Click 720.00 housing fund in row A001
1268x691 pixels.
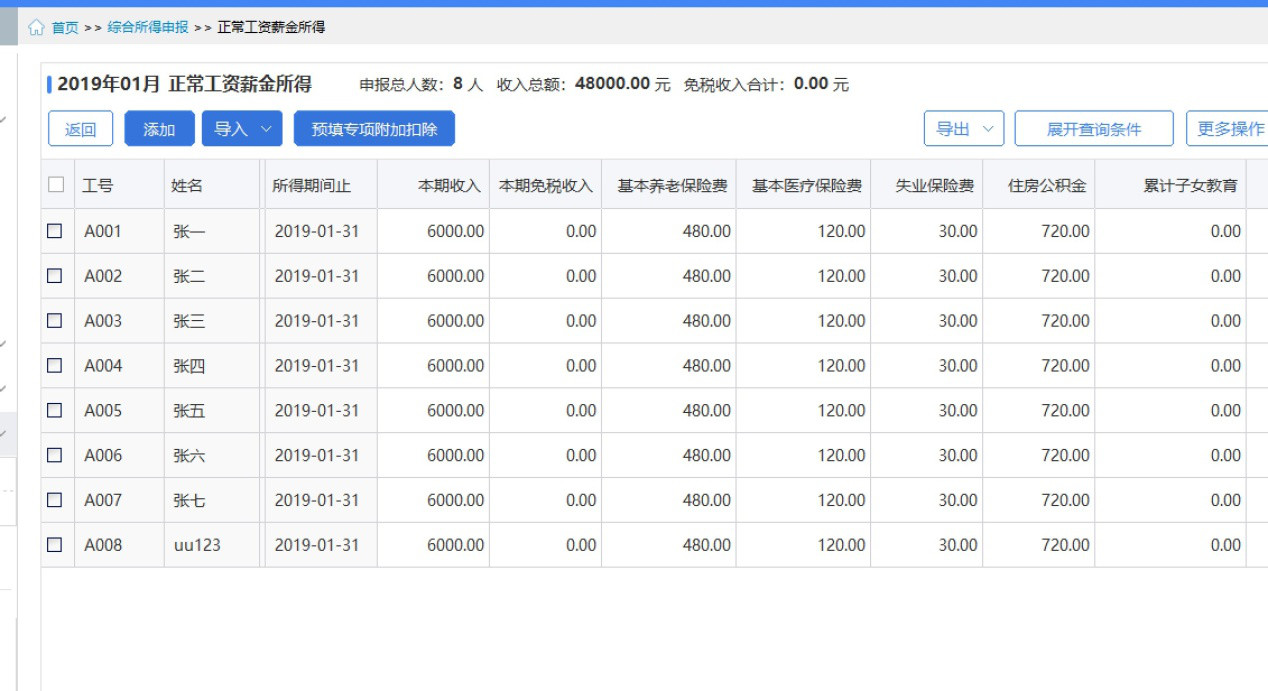pos(1066,231)
